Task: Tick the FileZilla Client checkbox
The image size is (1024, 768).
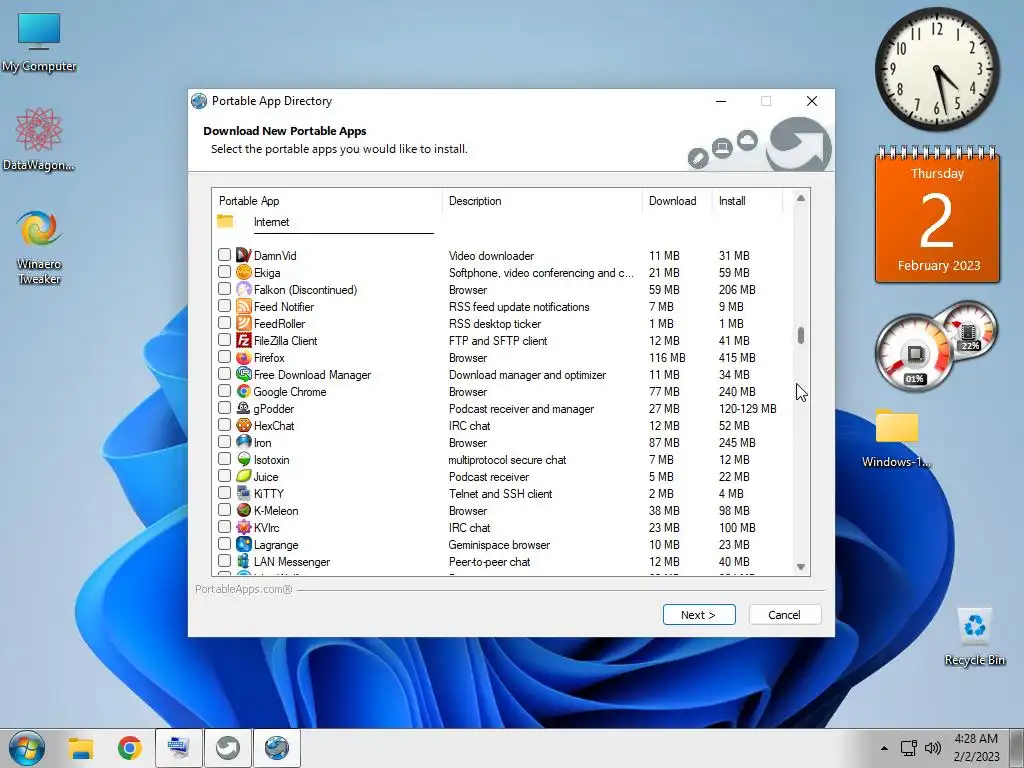Action: tap(224, 340)
